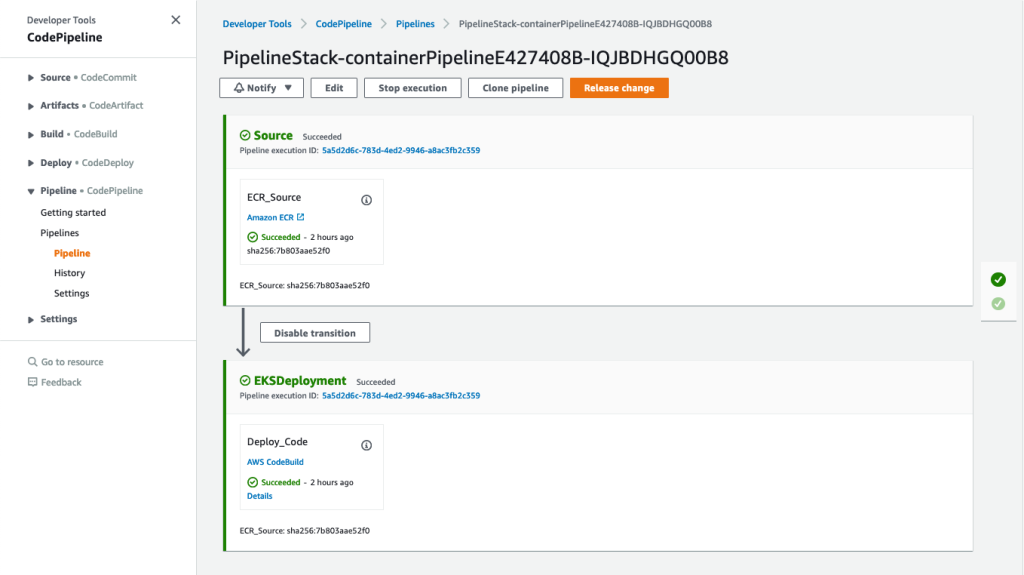The width and height of the screenshot is (1024, 575).
Task: Click sha256:7b803aae52f0 in ECR_Source card
Action: [x=288, y=250]
